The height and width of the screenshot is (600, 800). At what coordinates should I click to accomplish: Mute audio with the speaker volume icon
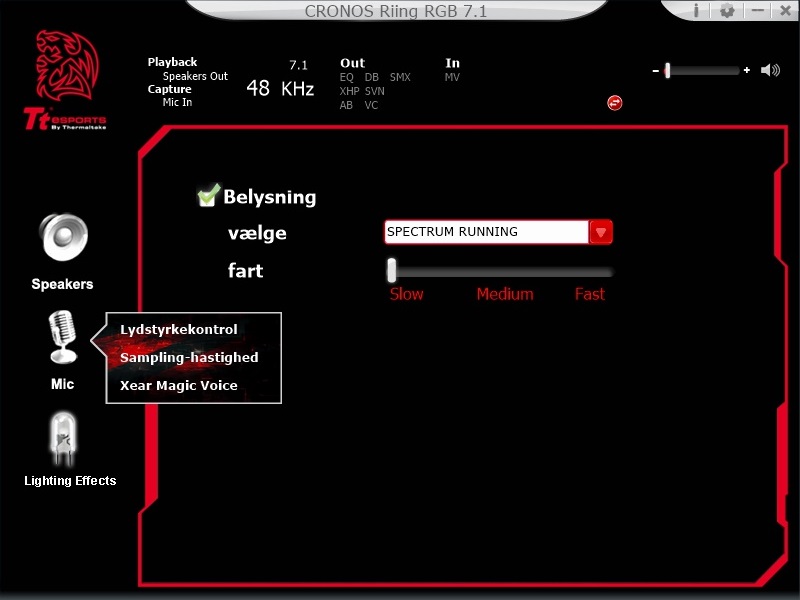pyautogui.click(x=770, y=70)
